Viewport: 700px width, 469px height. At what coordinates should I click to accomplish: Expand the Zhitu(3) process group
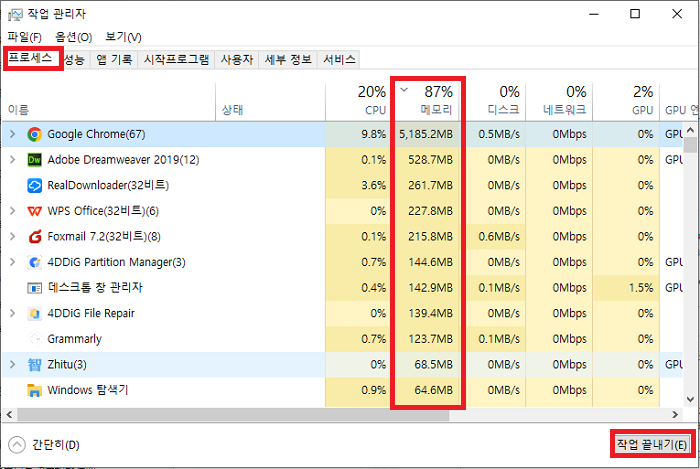tap(12, 365)
